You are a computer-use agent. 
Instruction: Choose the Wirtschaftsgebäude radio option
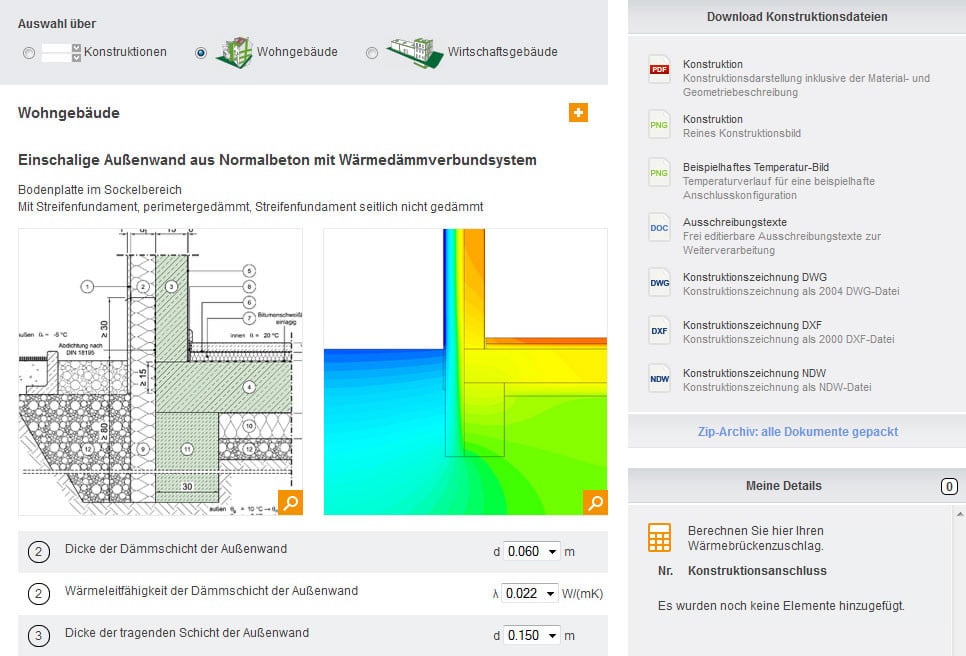371,53
